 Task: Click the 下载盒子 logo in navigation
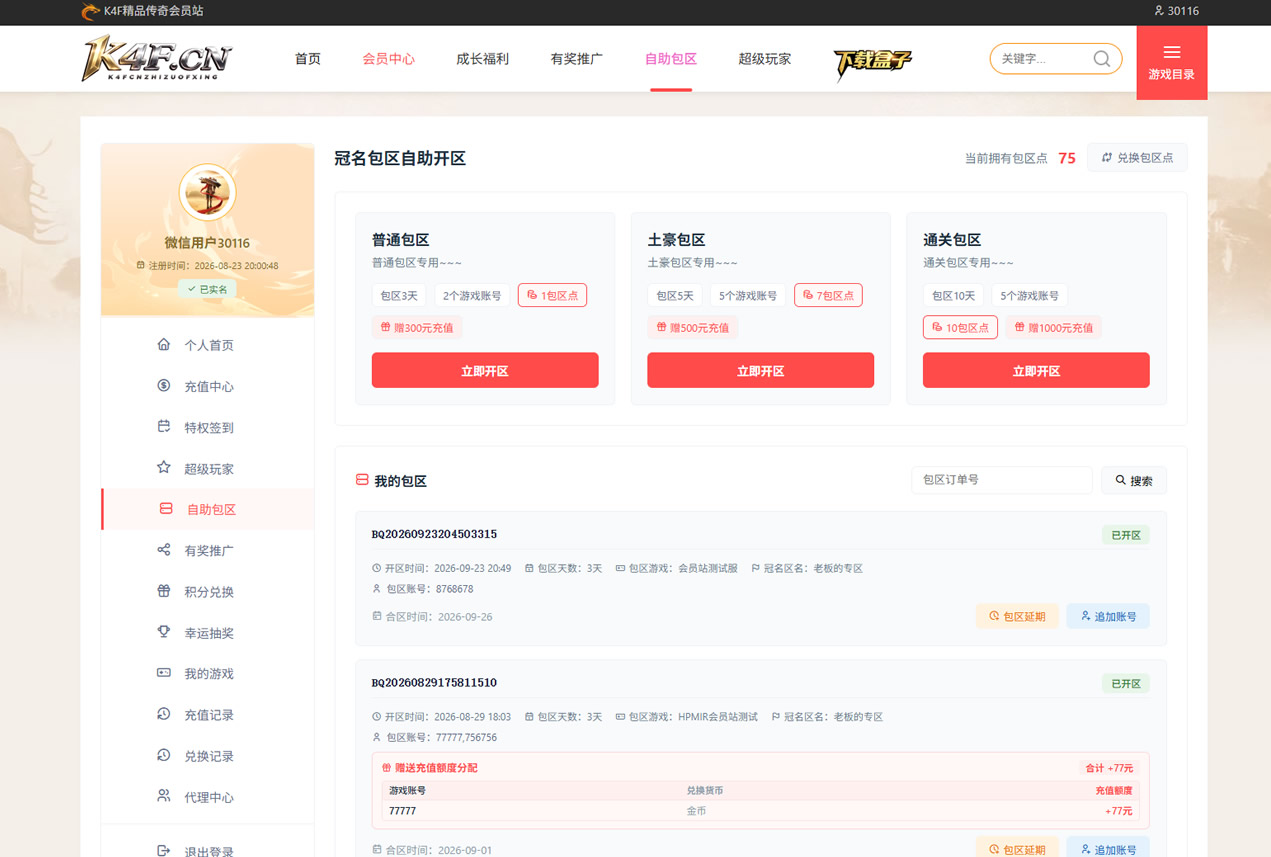tap(873, 63)
